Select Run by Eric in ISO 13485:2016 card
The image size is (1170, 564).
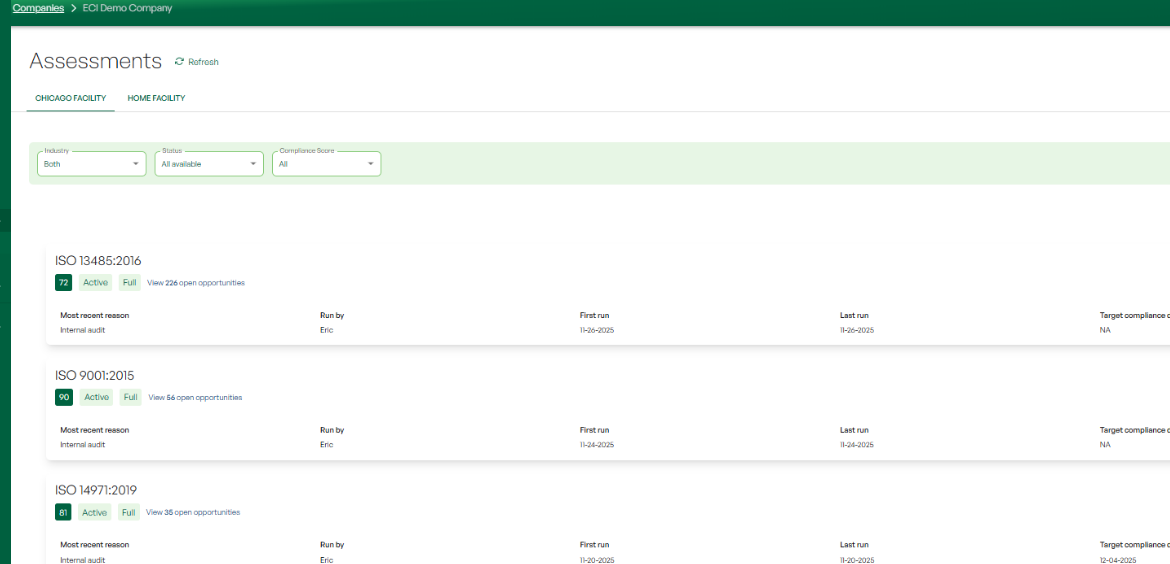[326, 330]
